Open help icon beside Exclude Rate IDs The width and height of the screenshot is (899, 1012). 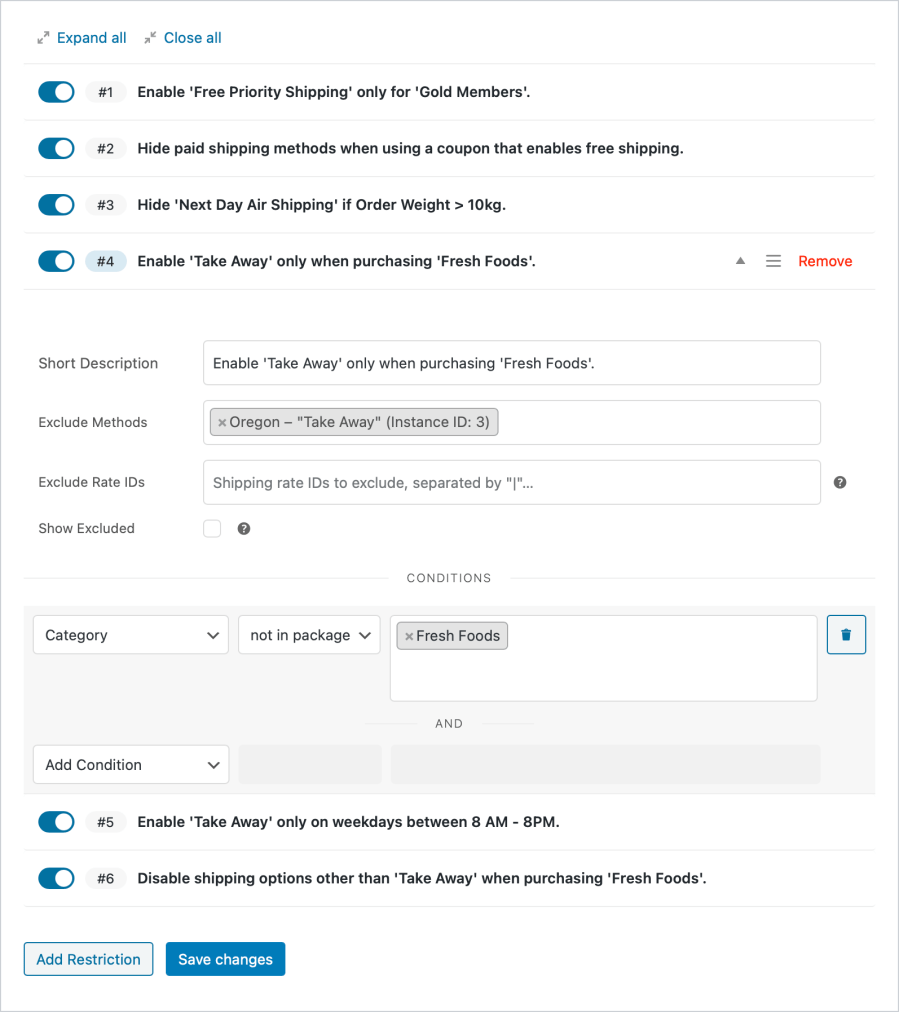click(x=839, y=482)
